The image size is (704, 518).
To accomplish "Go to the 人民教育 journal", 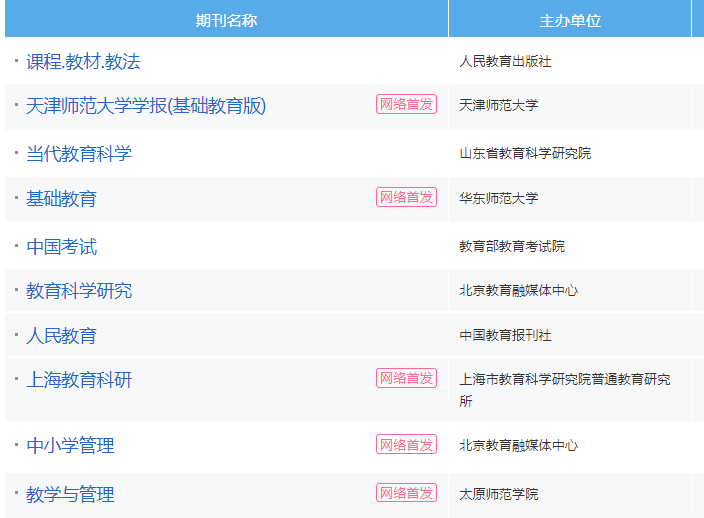I will pyautogui.click(x=61, y=336).
